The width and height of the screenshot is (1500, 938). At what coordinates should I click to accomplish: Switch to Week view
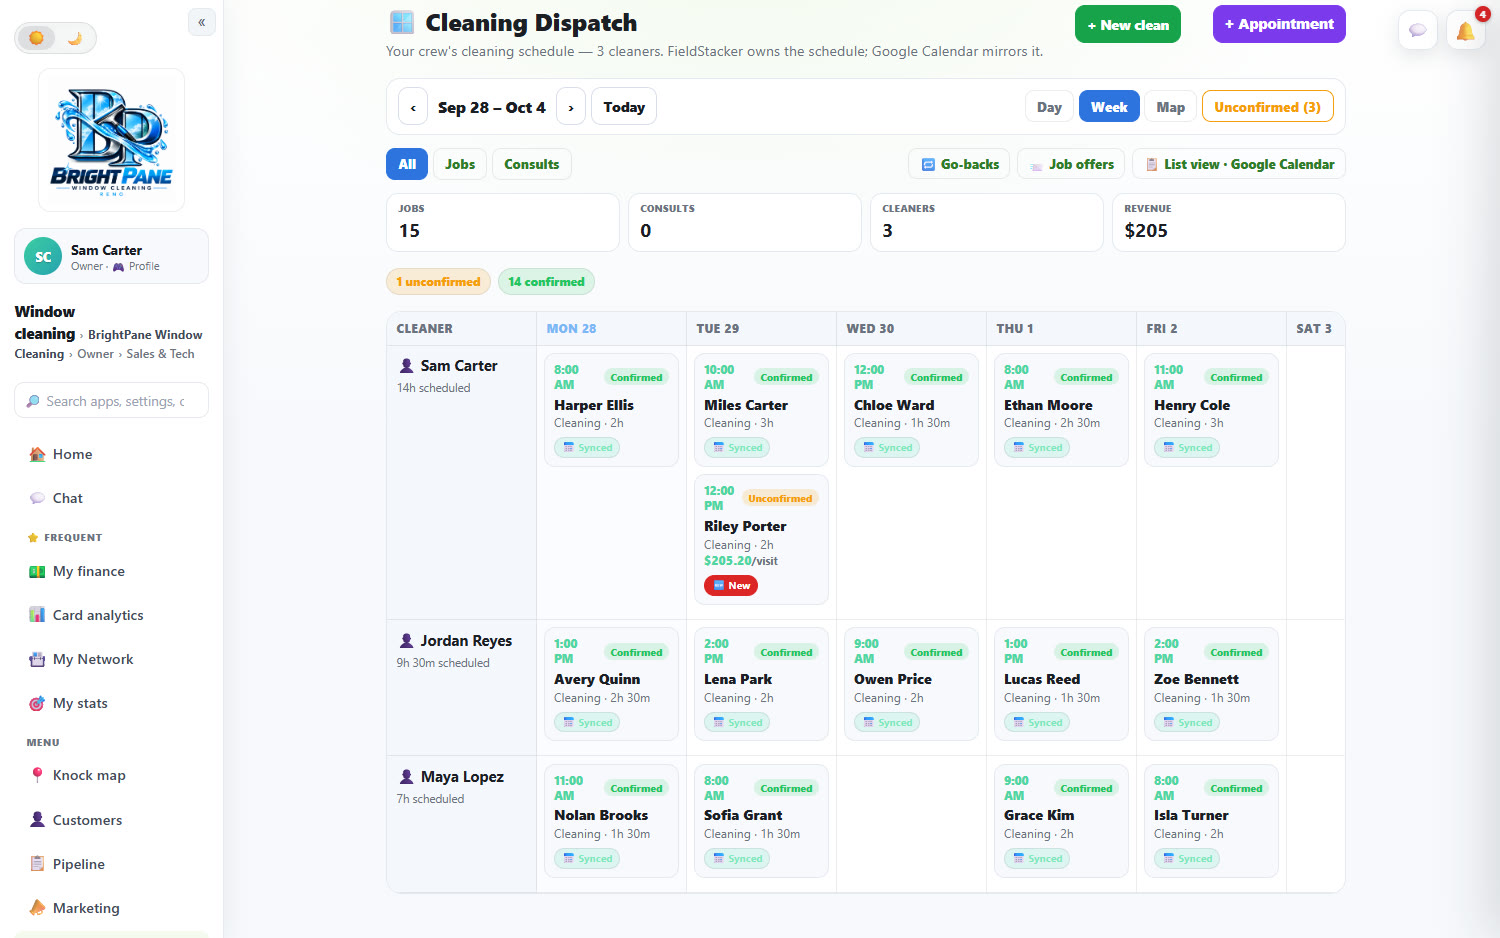point(1109,107)
